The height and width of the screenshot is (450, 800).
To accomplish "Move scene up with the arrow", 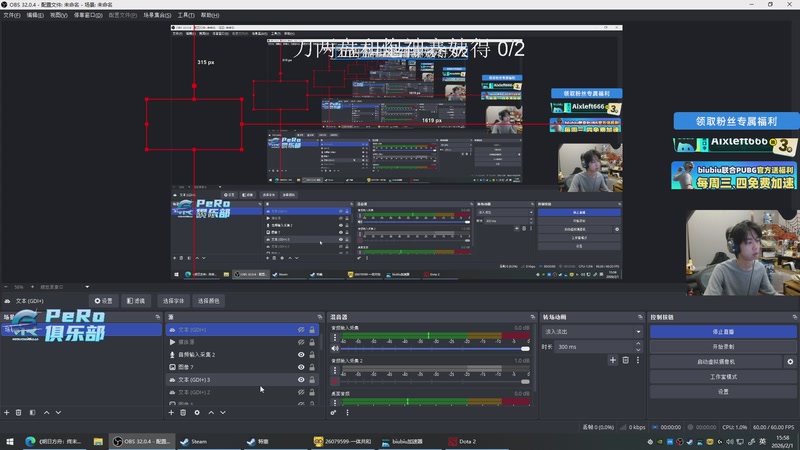I will pos(46,412).
